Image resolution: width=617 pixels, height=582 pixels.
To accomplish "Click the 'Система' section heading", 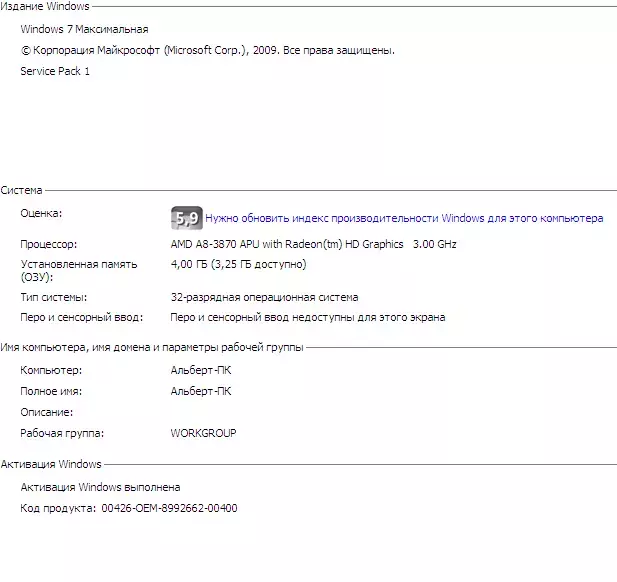I will click(x=21, y=190).
